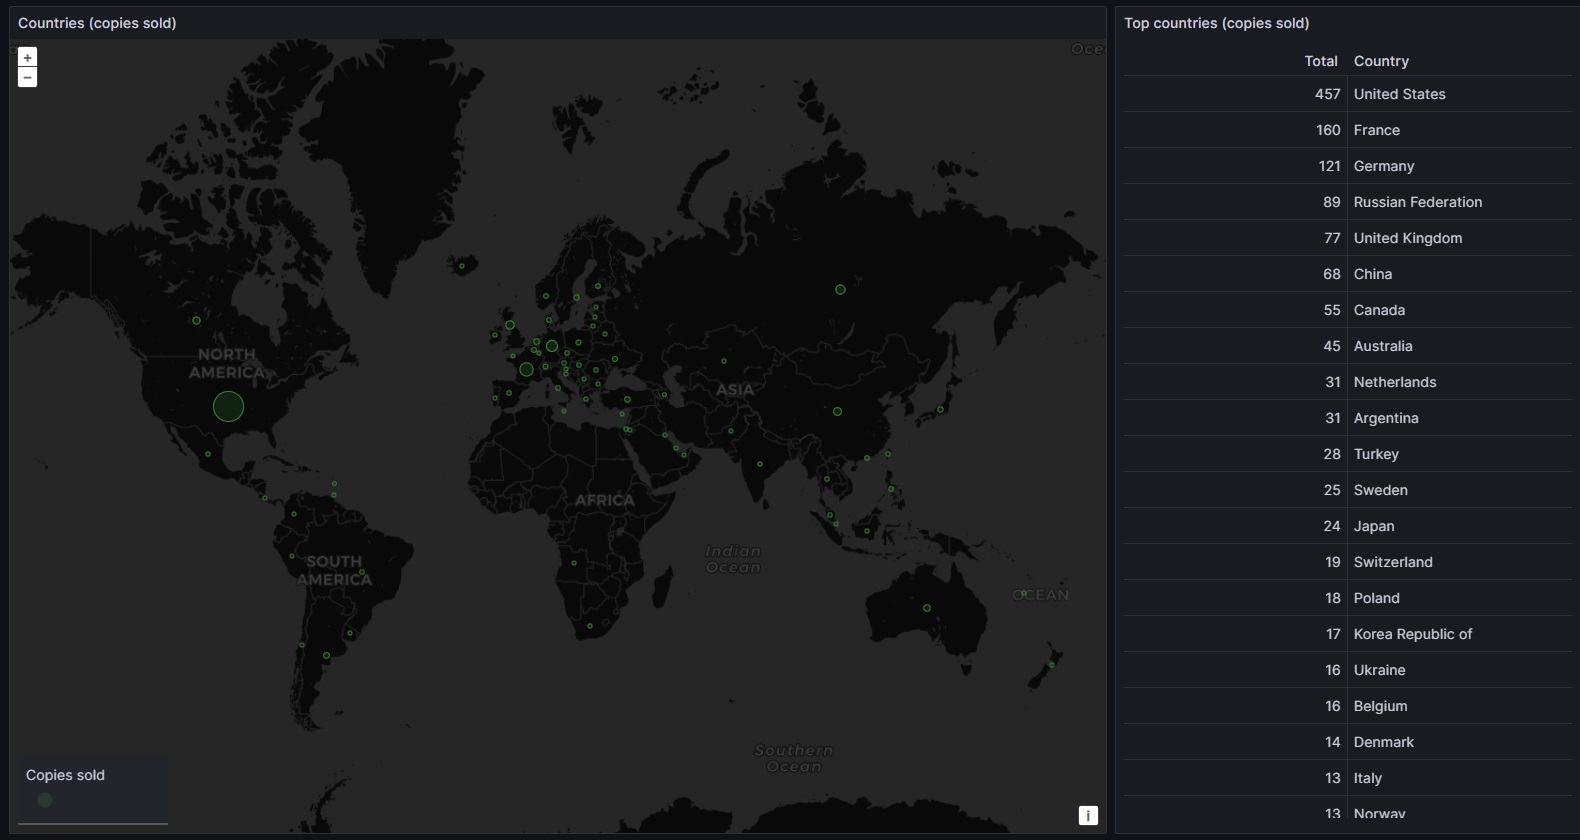
Task: Select the Denmark table cell
Action: point(1459,742)
